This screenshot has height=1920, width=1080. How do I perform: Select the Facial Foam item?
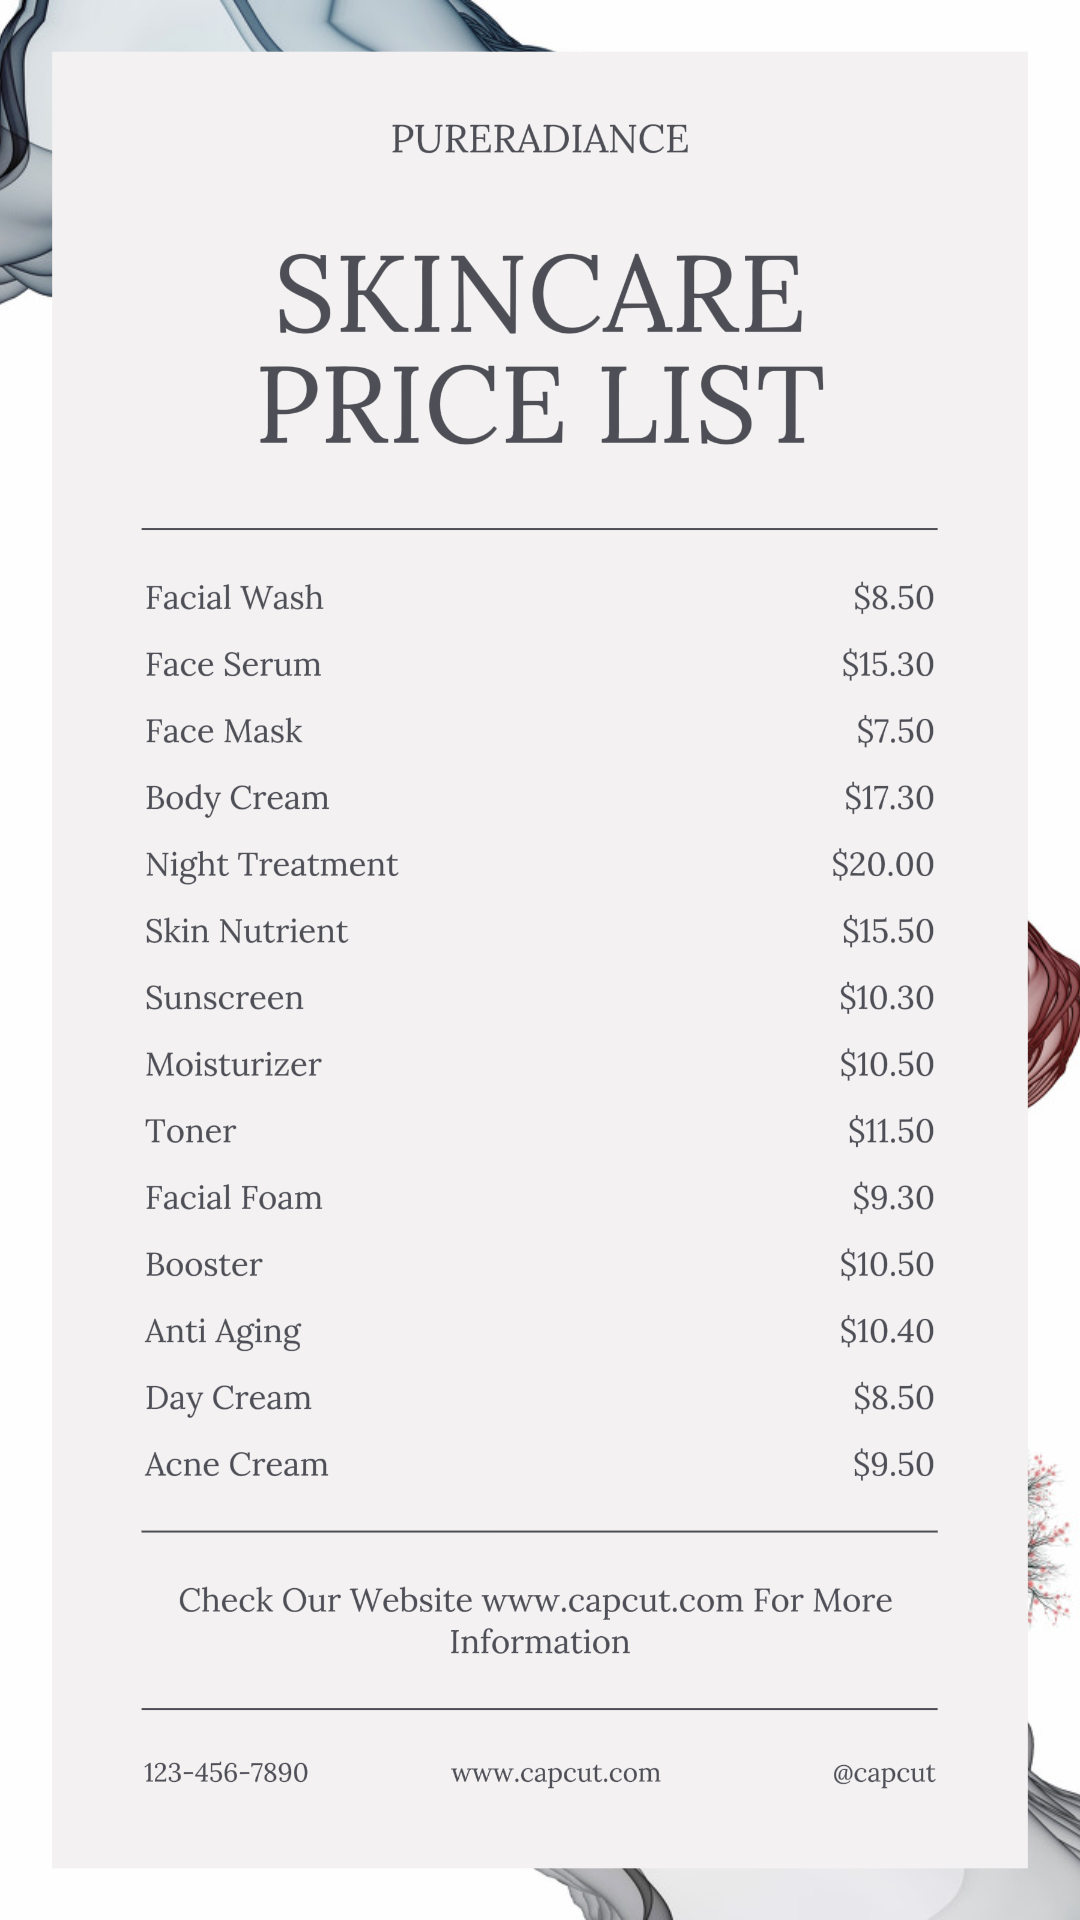coord(233,1198)
